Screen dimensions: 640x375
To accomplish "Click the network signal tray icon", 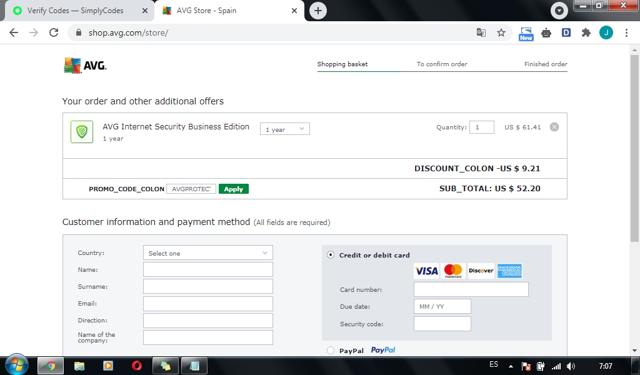I will click(556, 366).
